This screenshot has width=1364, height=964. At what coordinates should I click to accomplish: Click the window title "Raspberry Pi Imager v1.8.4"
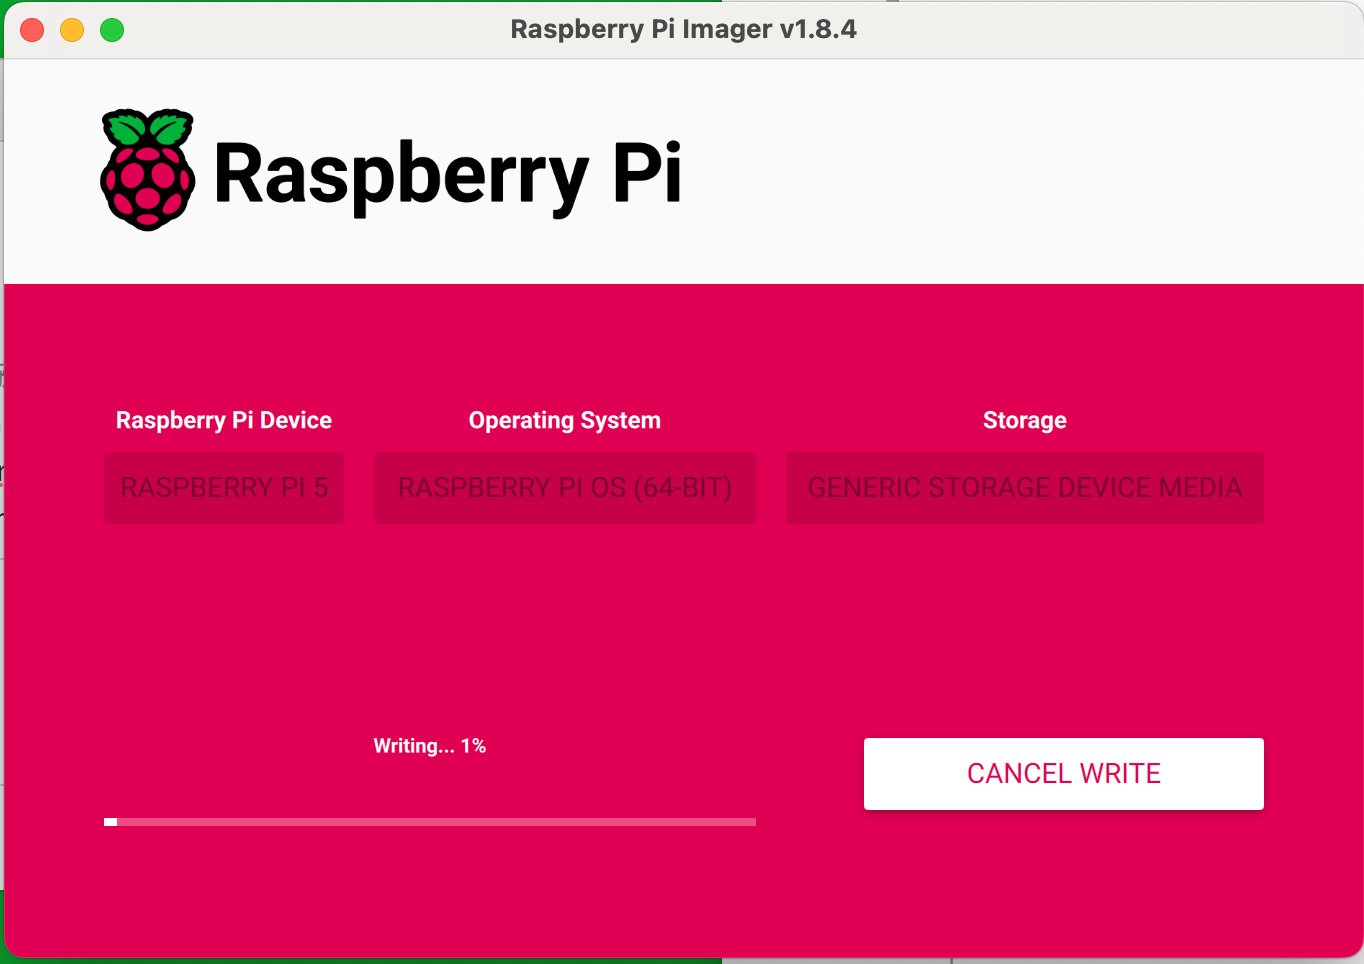pyautogui.click(x=683, y=29)
